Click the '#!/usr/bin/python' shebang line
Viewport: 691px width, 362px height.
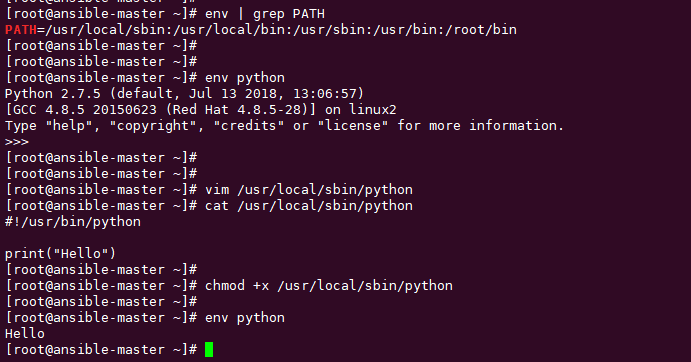73,222
